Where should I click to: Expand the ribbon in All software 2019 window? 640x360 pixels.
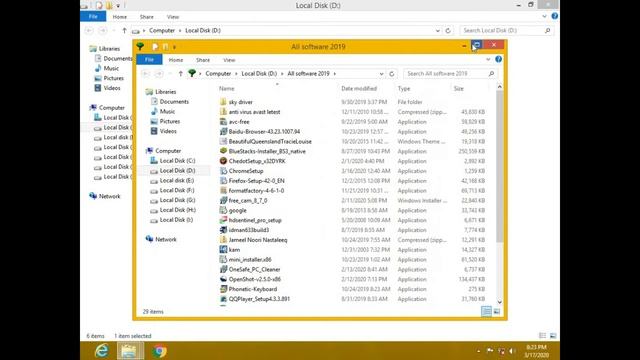point(488,60)
